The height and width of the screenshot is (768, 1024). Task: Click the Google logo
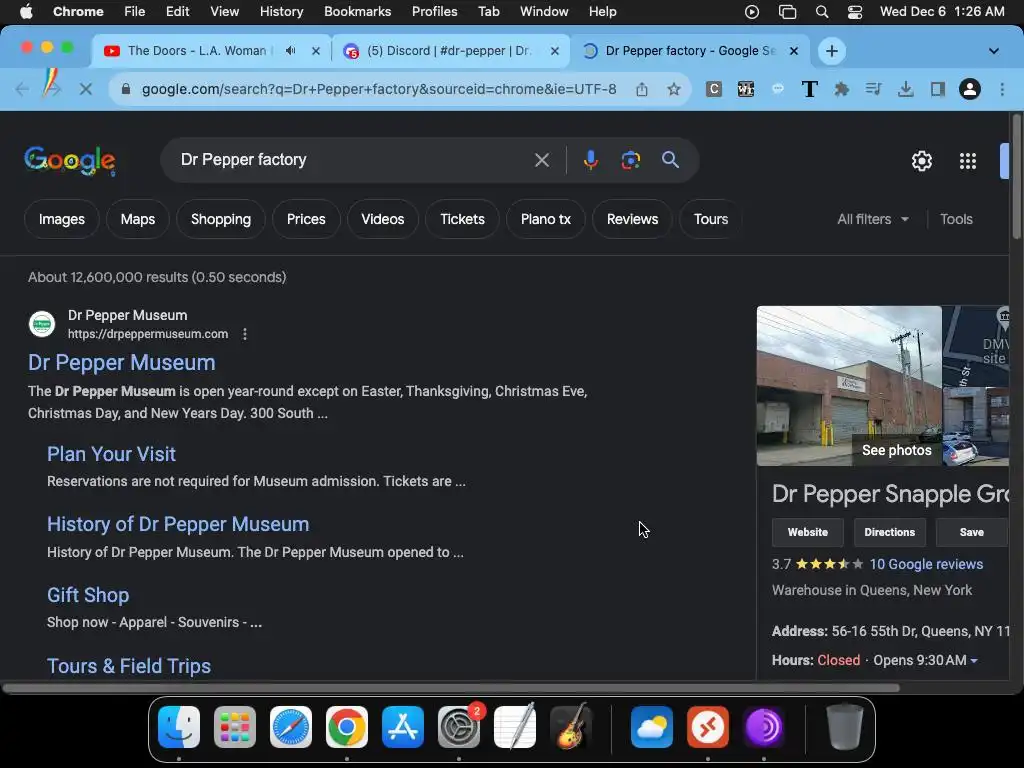tap(70, 161)
